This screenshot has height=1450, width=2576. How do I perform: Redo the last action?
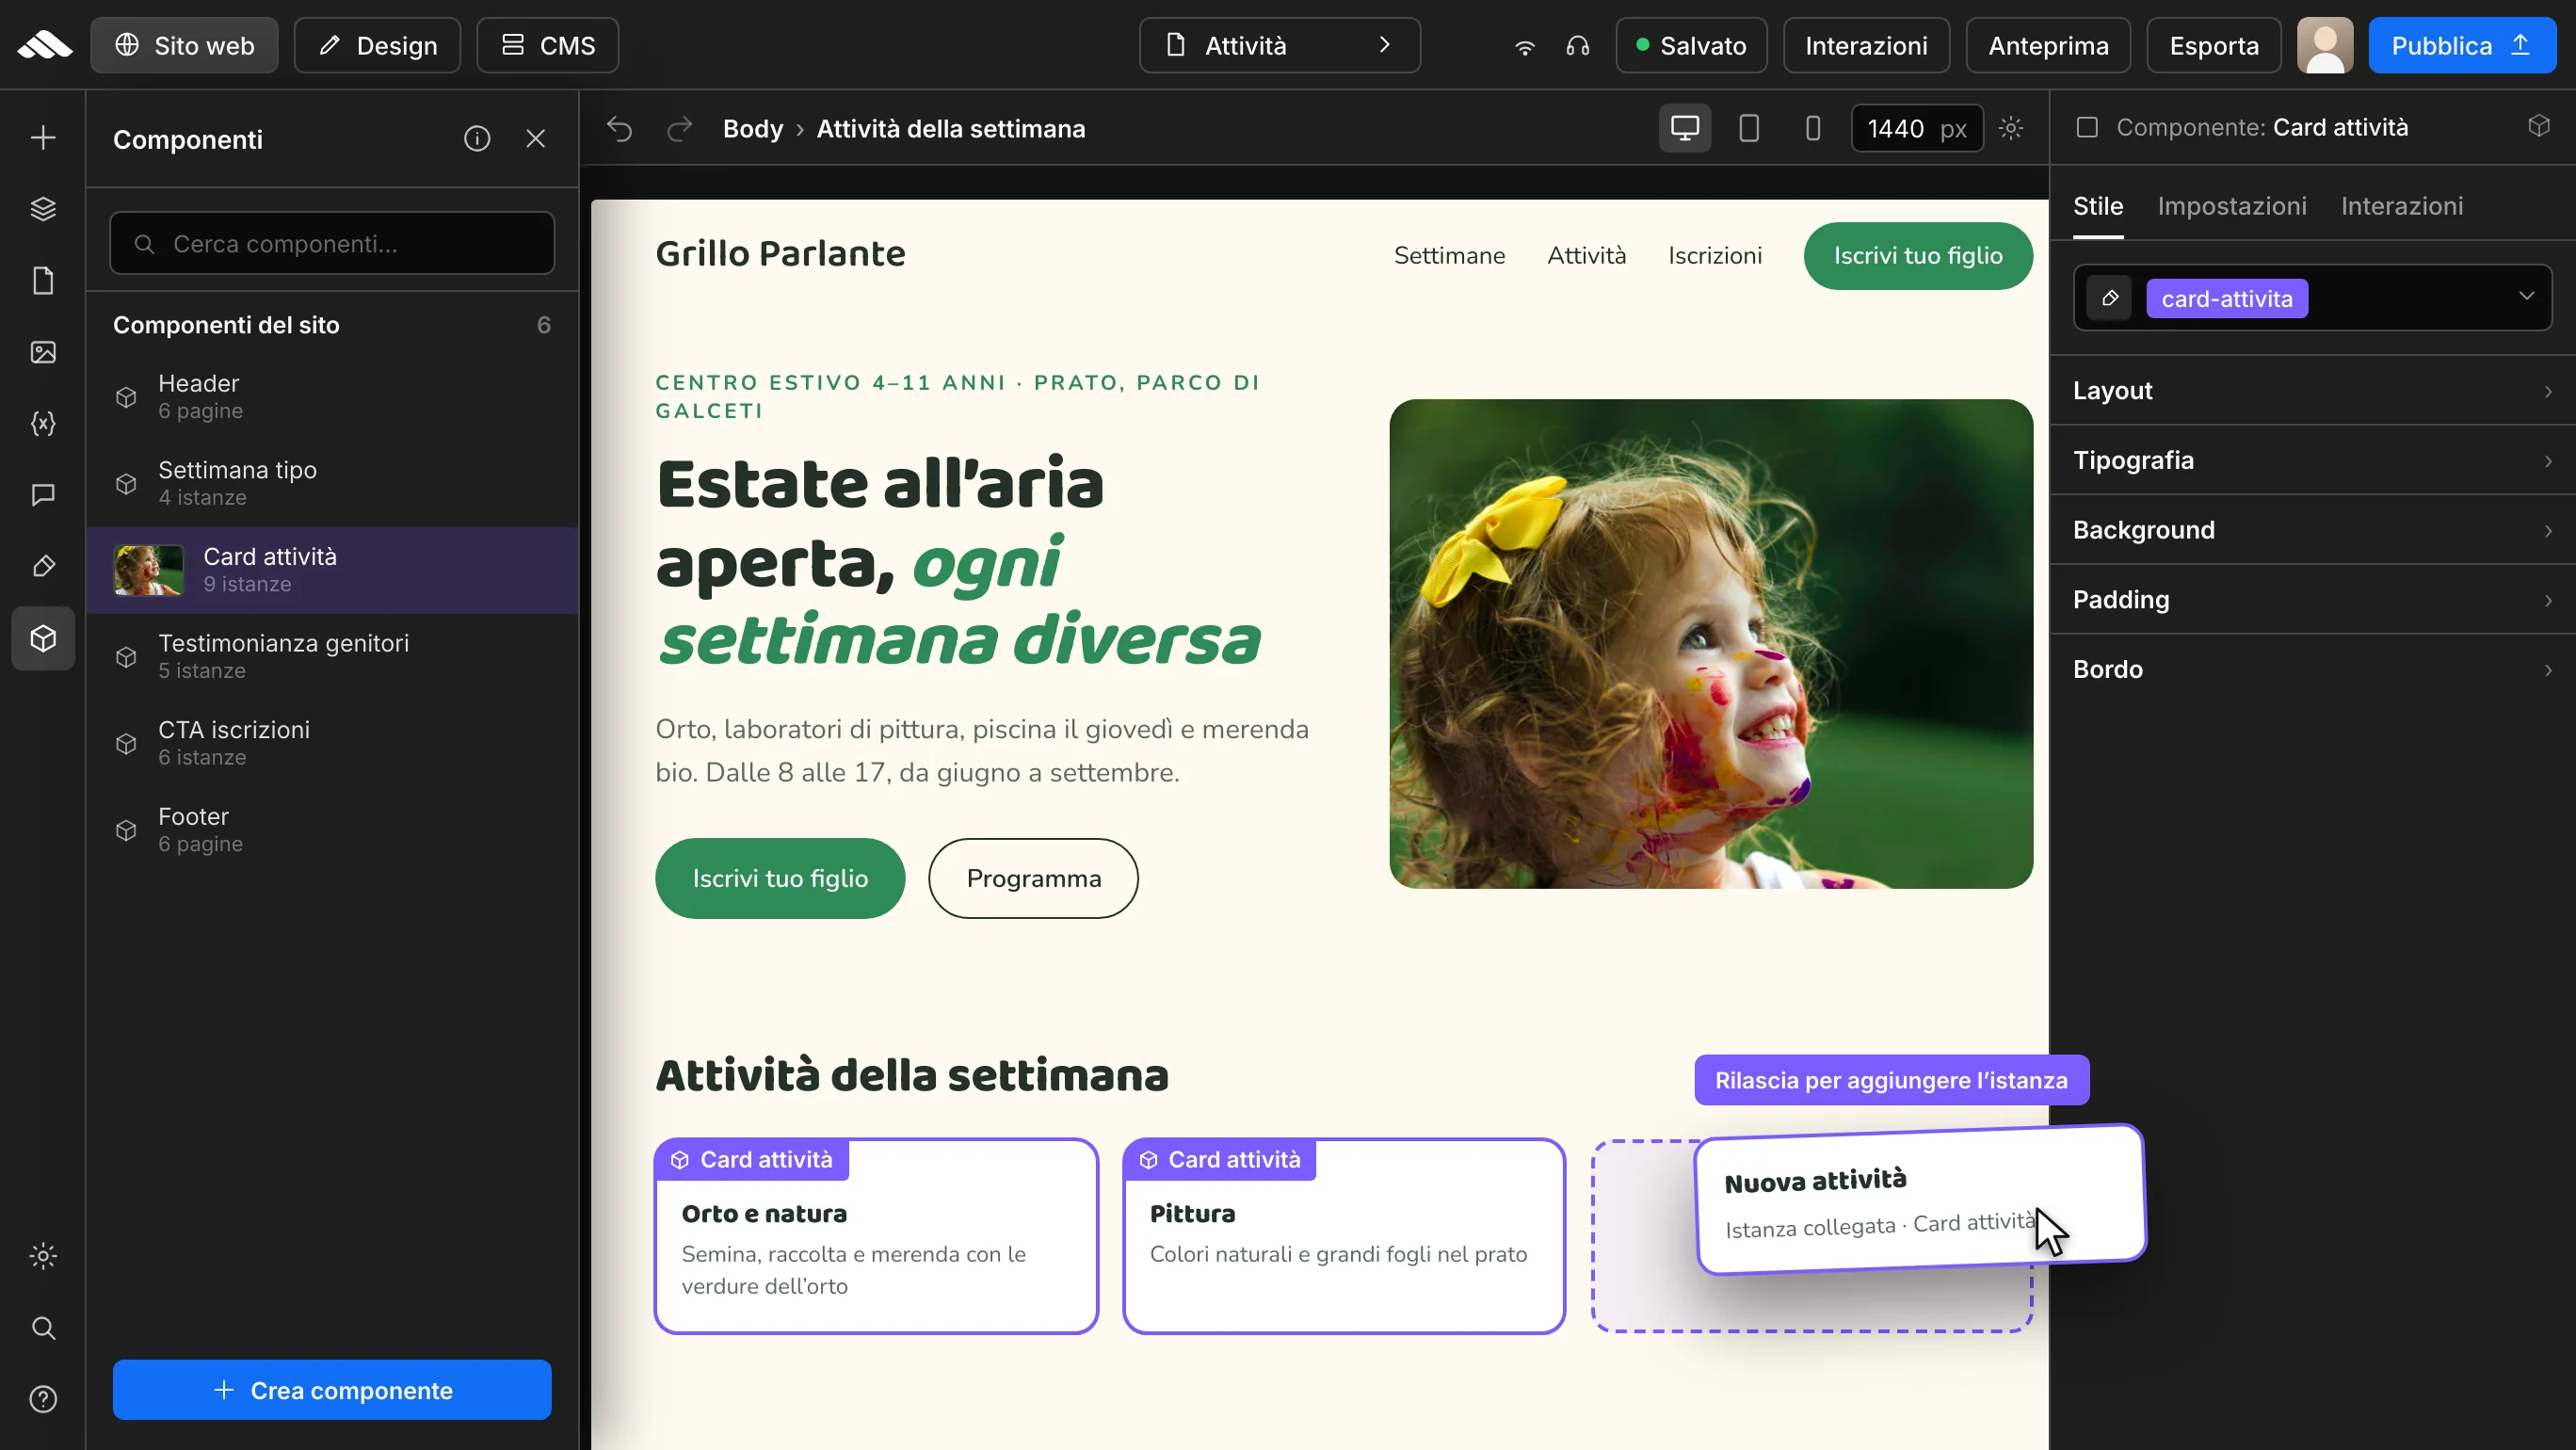point(680,129)
